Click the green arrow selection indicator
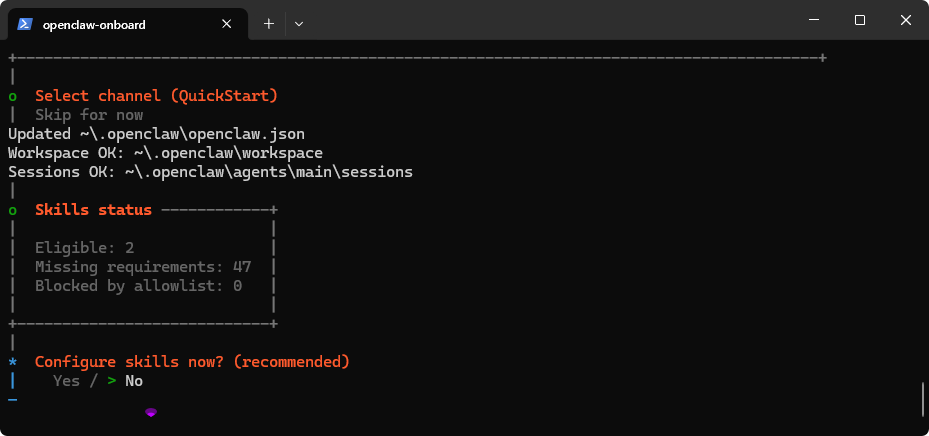 [112, 381]
